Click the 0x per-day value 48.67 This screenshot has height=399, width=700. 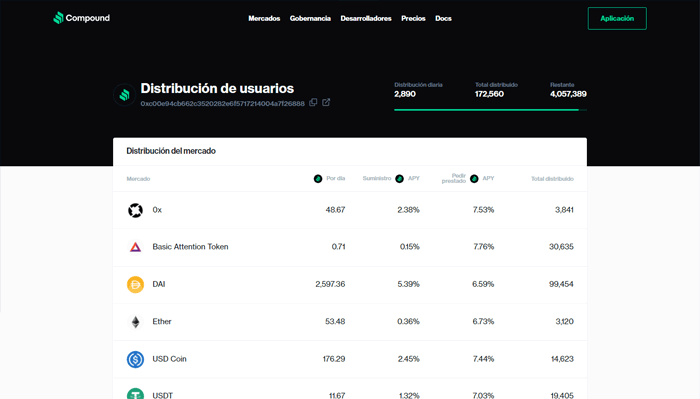(335, 210)
